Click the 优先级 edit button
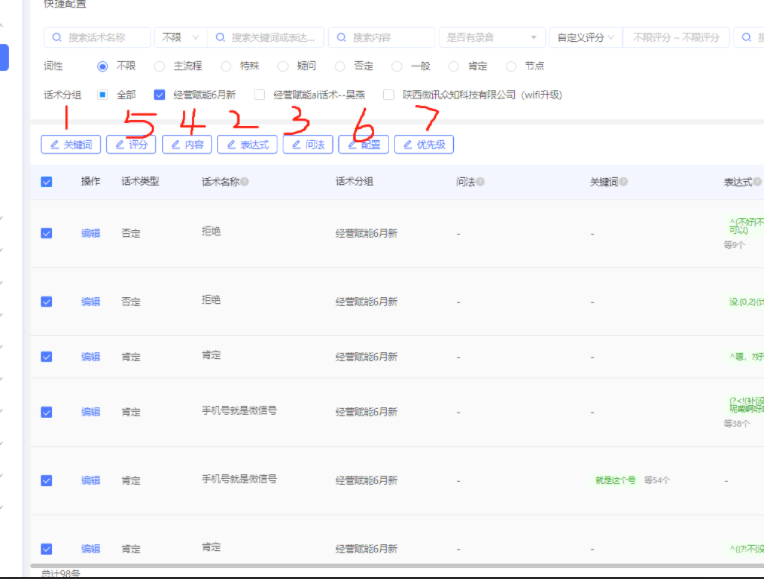 click(424, 145)
